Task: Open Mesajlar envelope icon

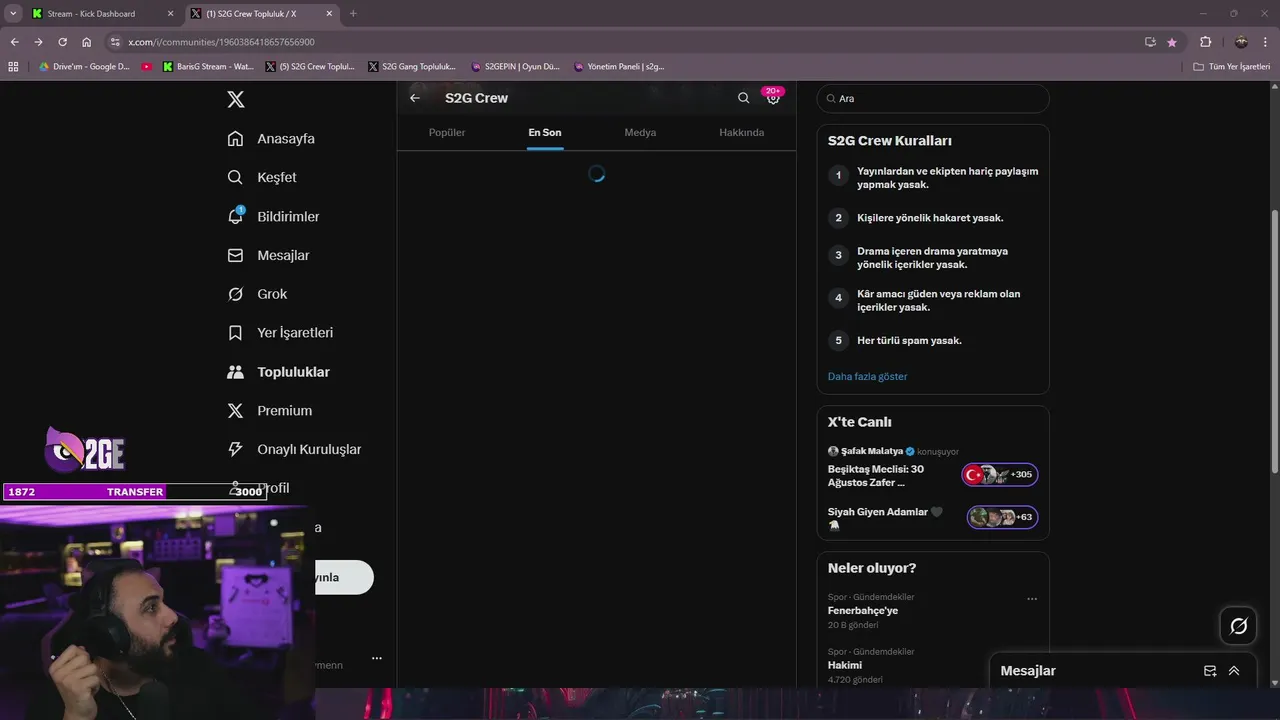Action: pyautogui.click(x=235, y=255)
